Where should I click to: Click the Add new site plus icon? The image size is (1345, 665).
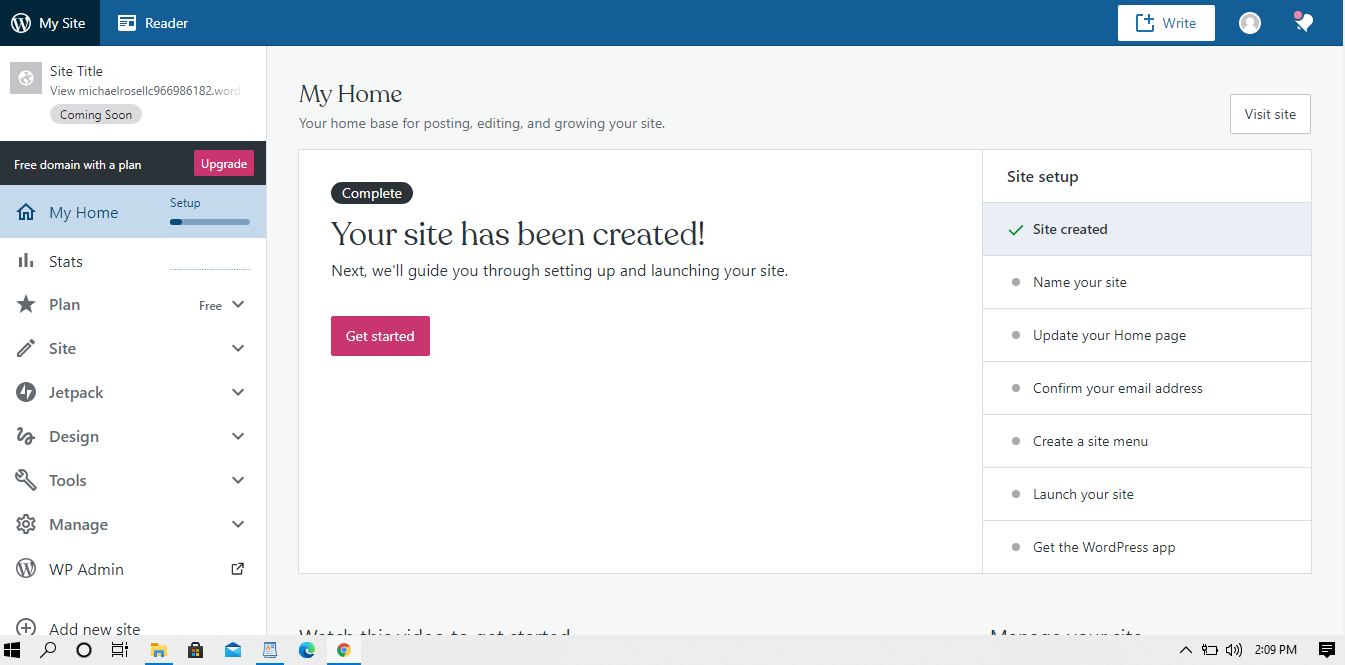pyautogui.click(x=26, y=628)
